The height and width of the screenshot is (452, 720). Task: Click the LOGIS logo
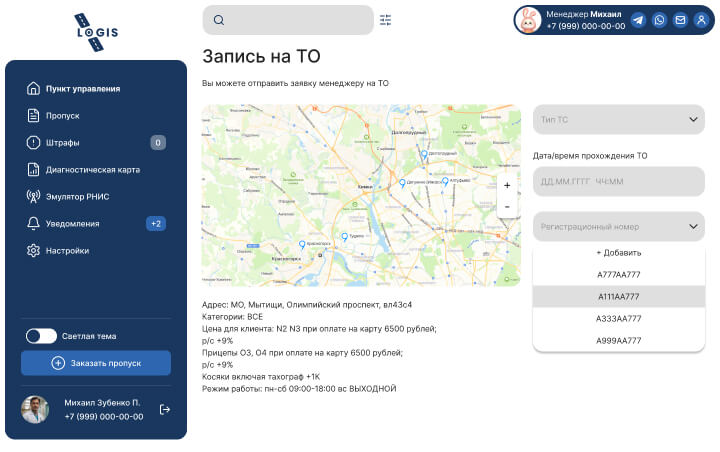tap(96, 32)
